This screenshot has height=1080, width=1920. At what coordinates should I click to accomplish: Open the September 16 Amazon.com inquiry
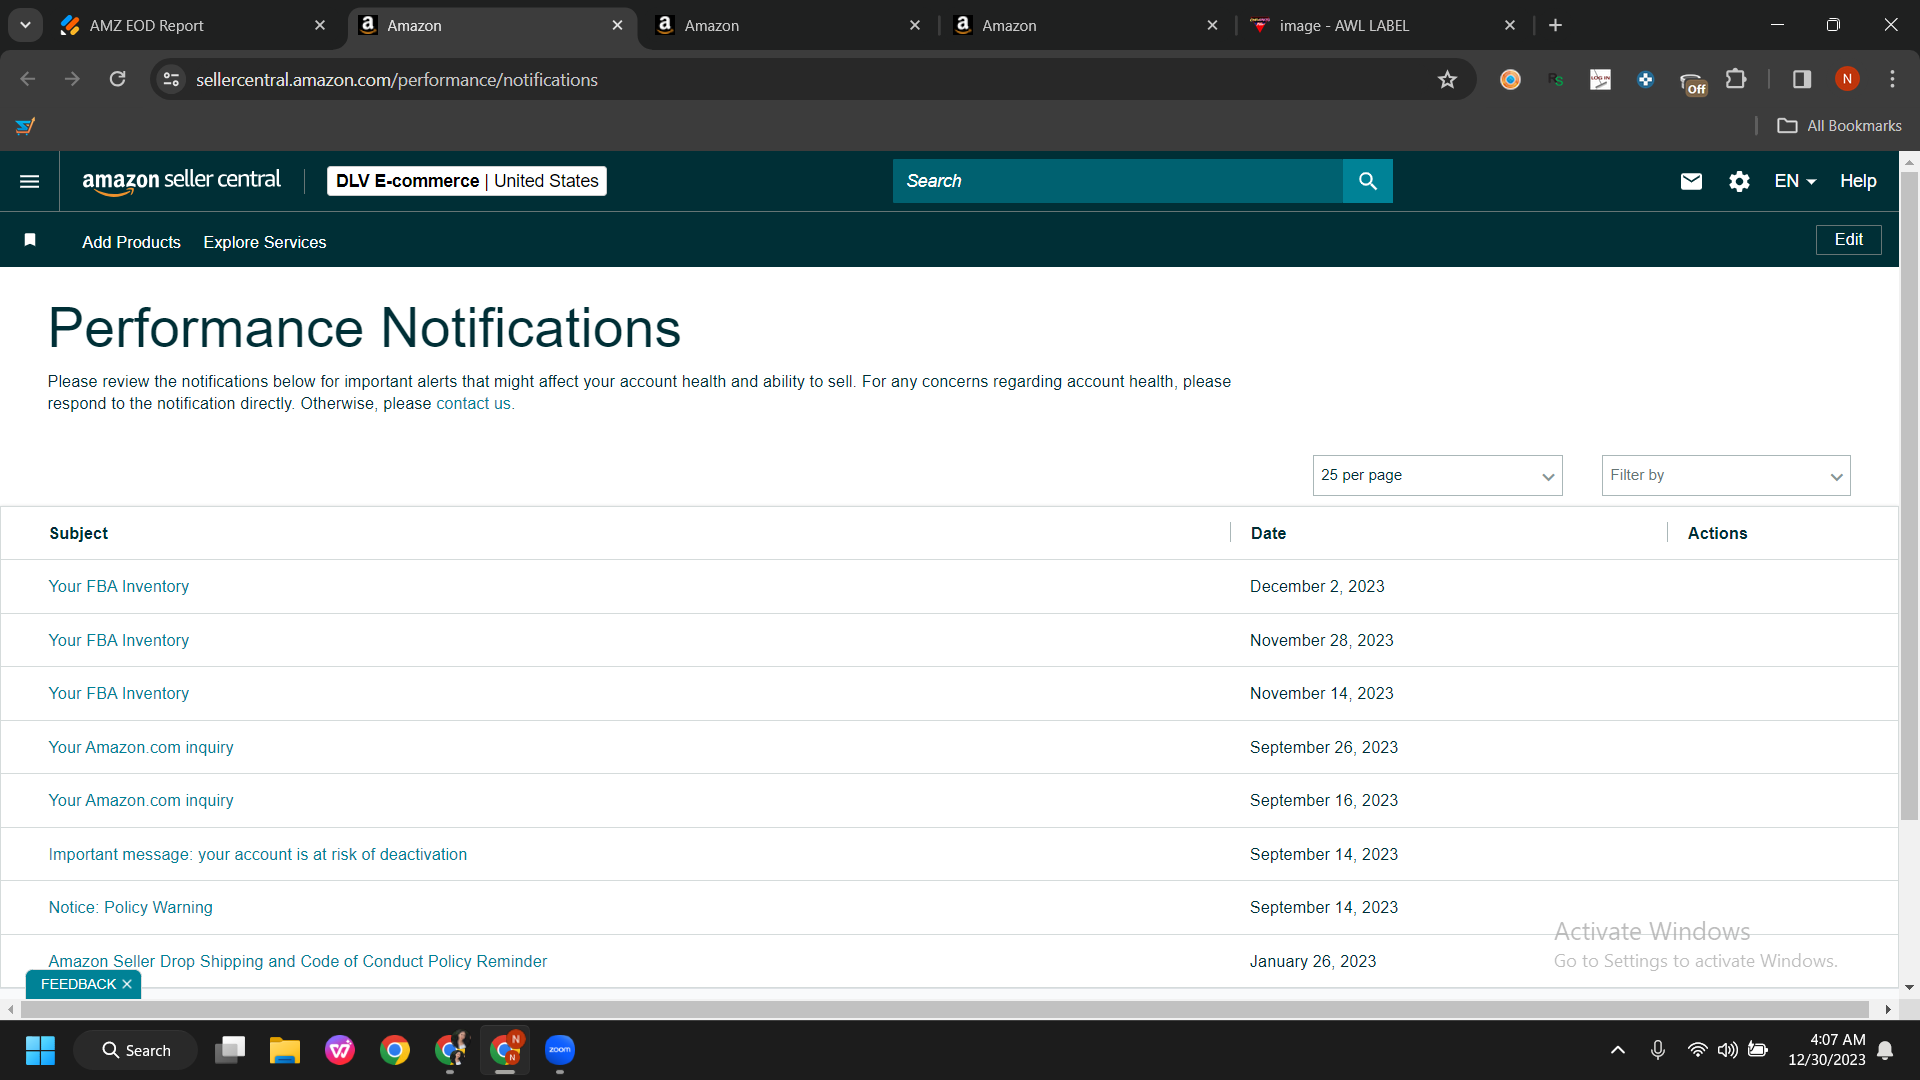[x=141, y=800]
